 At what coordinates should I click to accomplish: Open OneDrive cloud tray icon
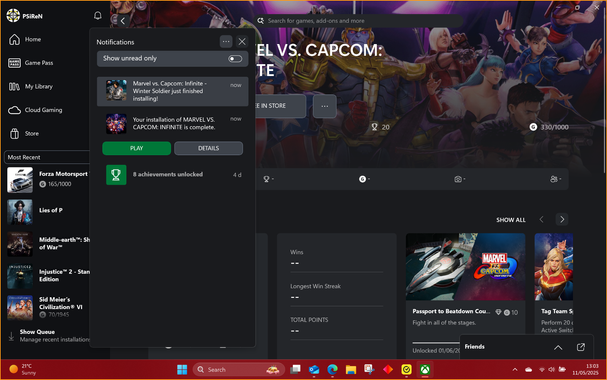pos(528,370)
